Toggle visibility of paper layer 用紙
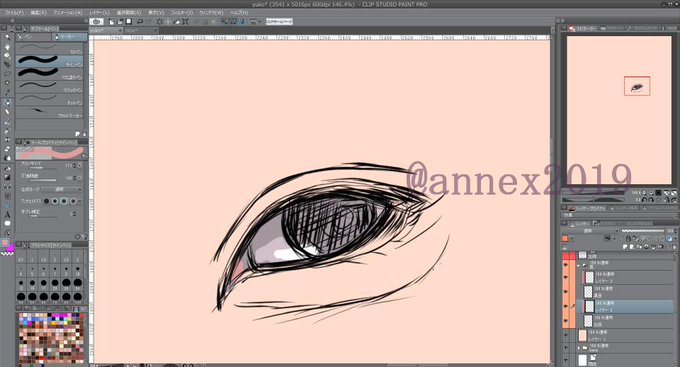This screenshot has height=367, width=680. 566,360
